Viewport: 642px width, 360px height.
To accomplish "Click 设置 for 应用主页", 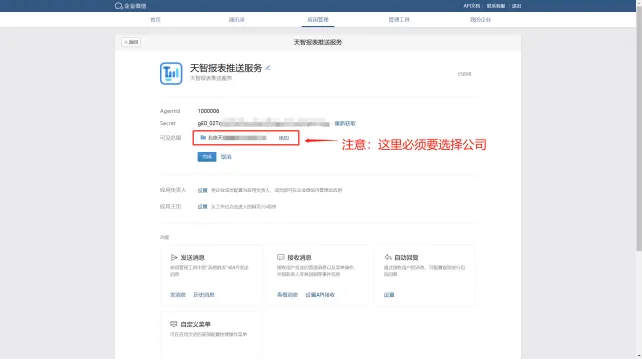I will point(202,207).
